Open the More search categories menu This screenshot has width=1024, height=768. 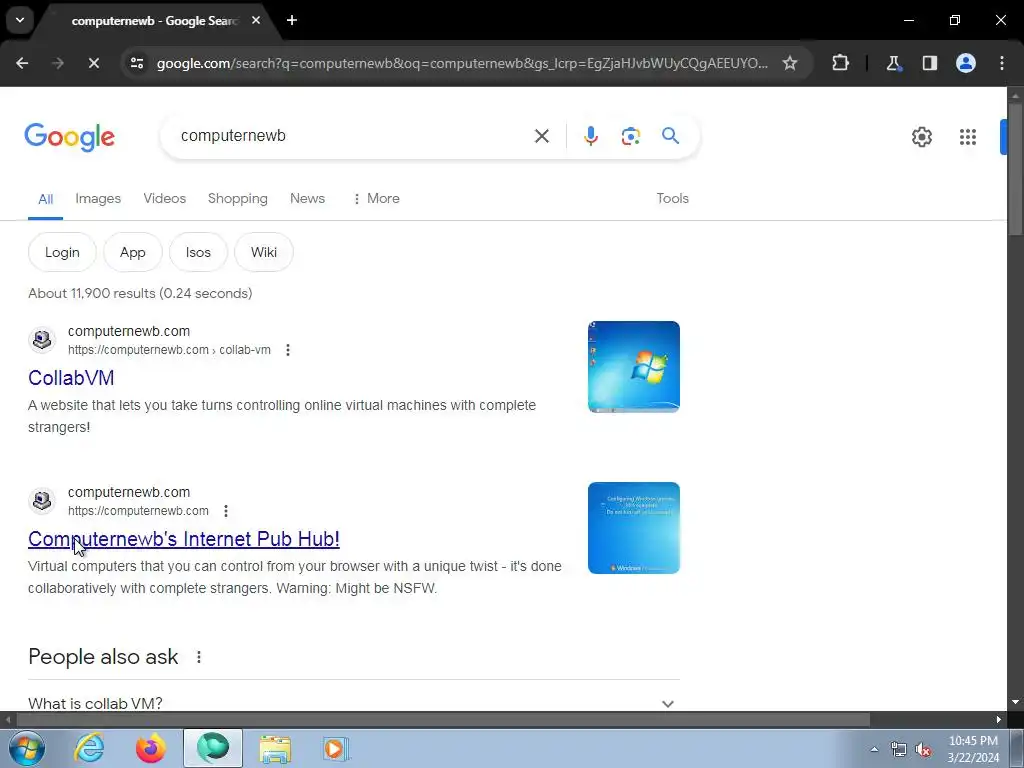point(376,199)
